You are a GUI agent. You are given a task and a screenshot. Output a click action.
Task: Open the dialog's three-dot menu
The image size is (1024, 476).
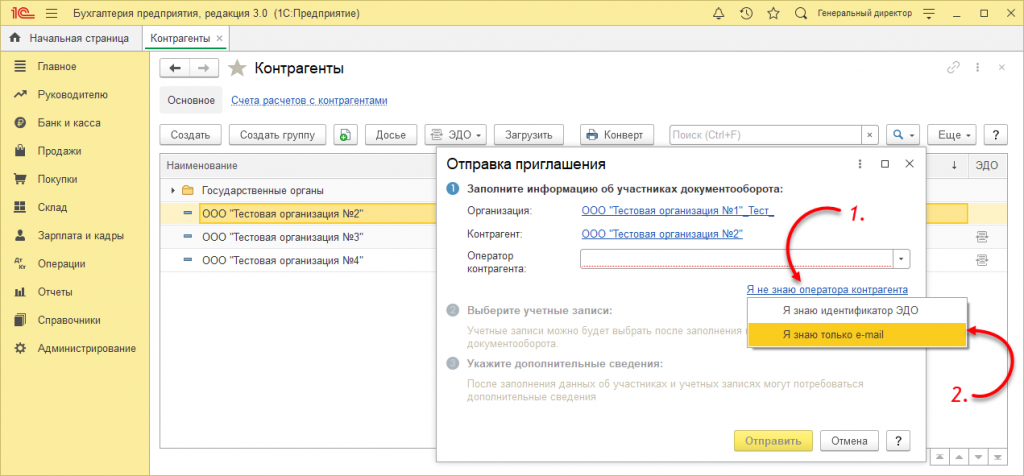(859, 164)
